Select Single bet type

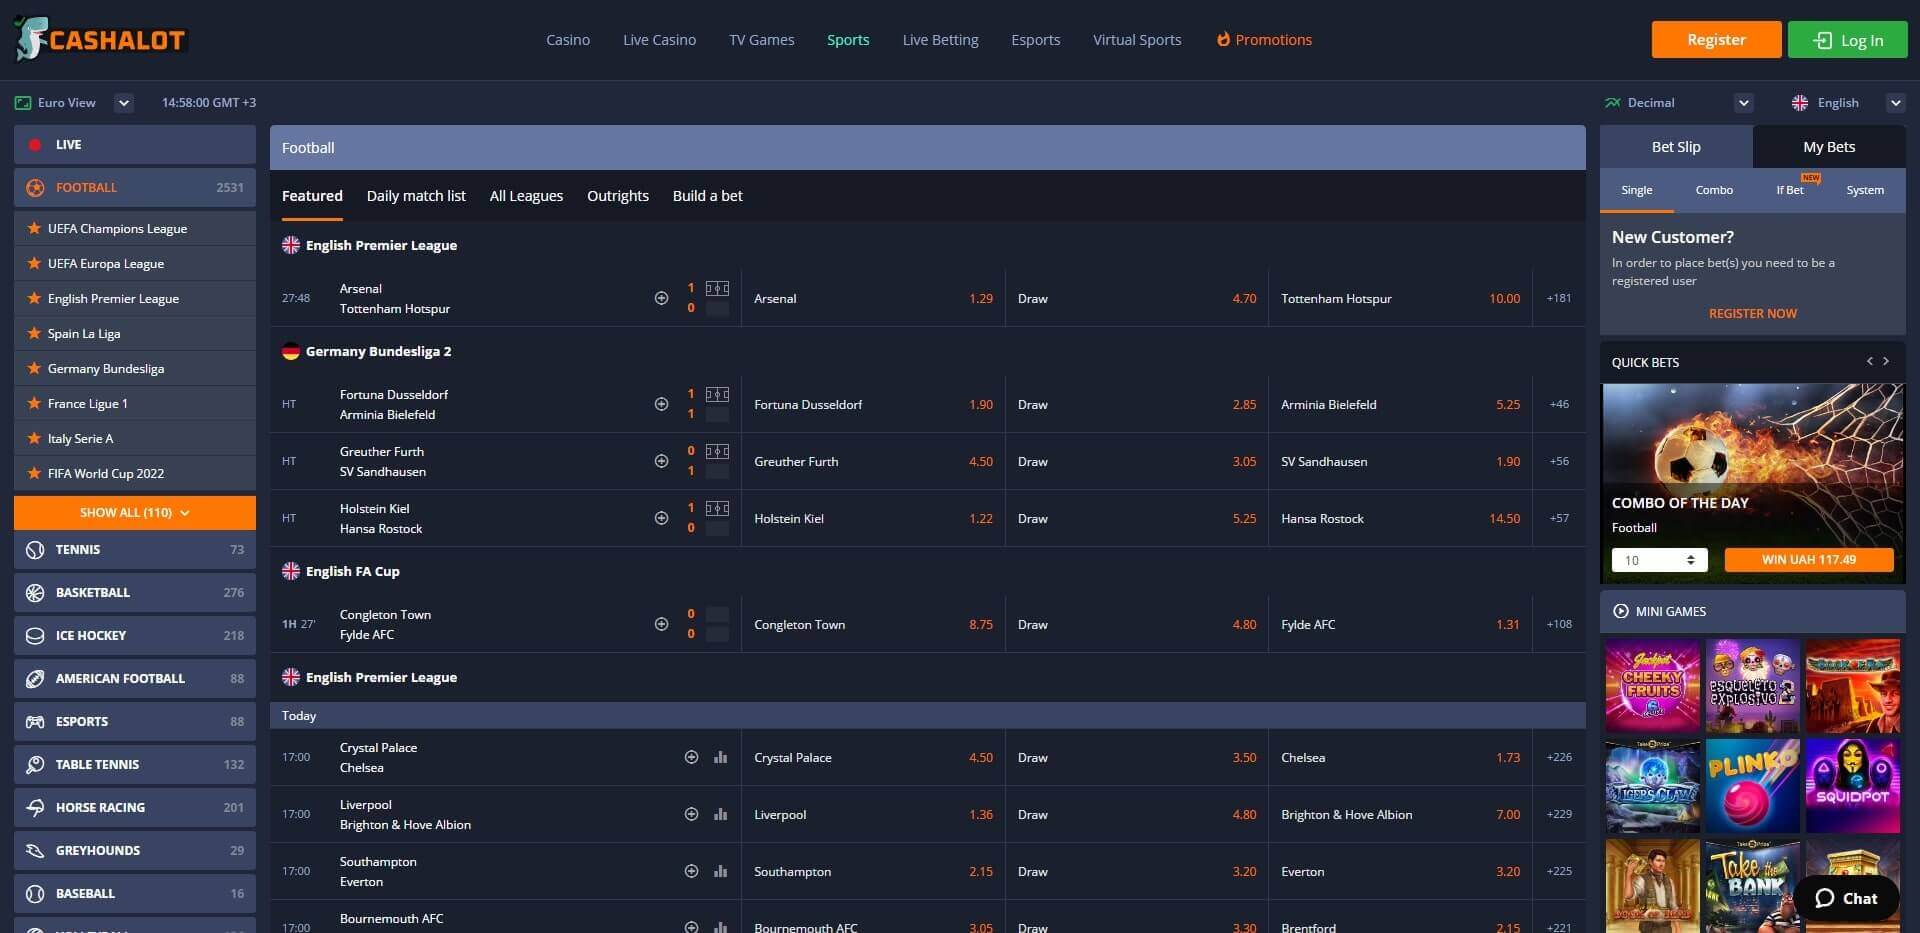(x=1636, y=190)
